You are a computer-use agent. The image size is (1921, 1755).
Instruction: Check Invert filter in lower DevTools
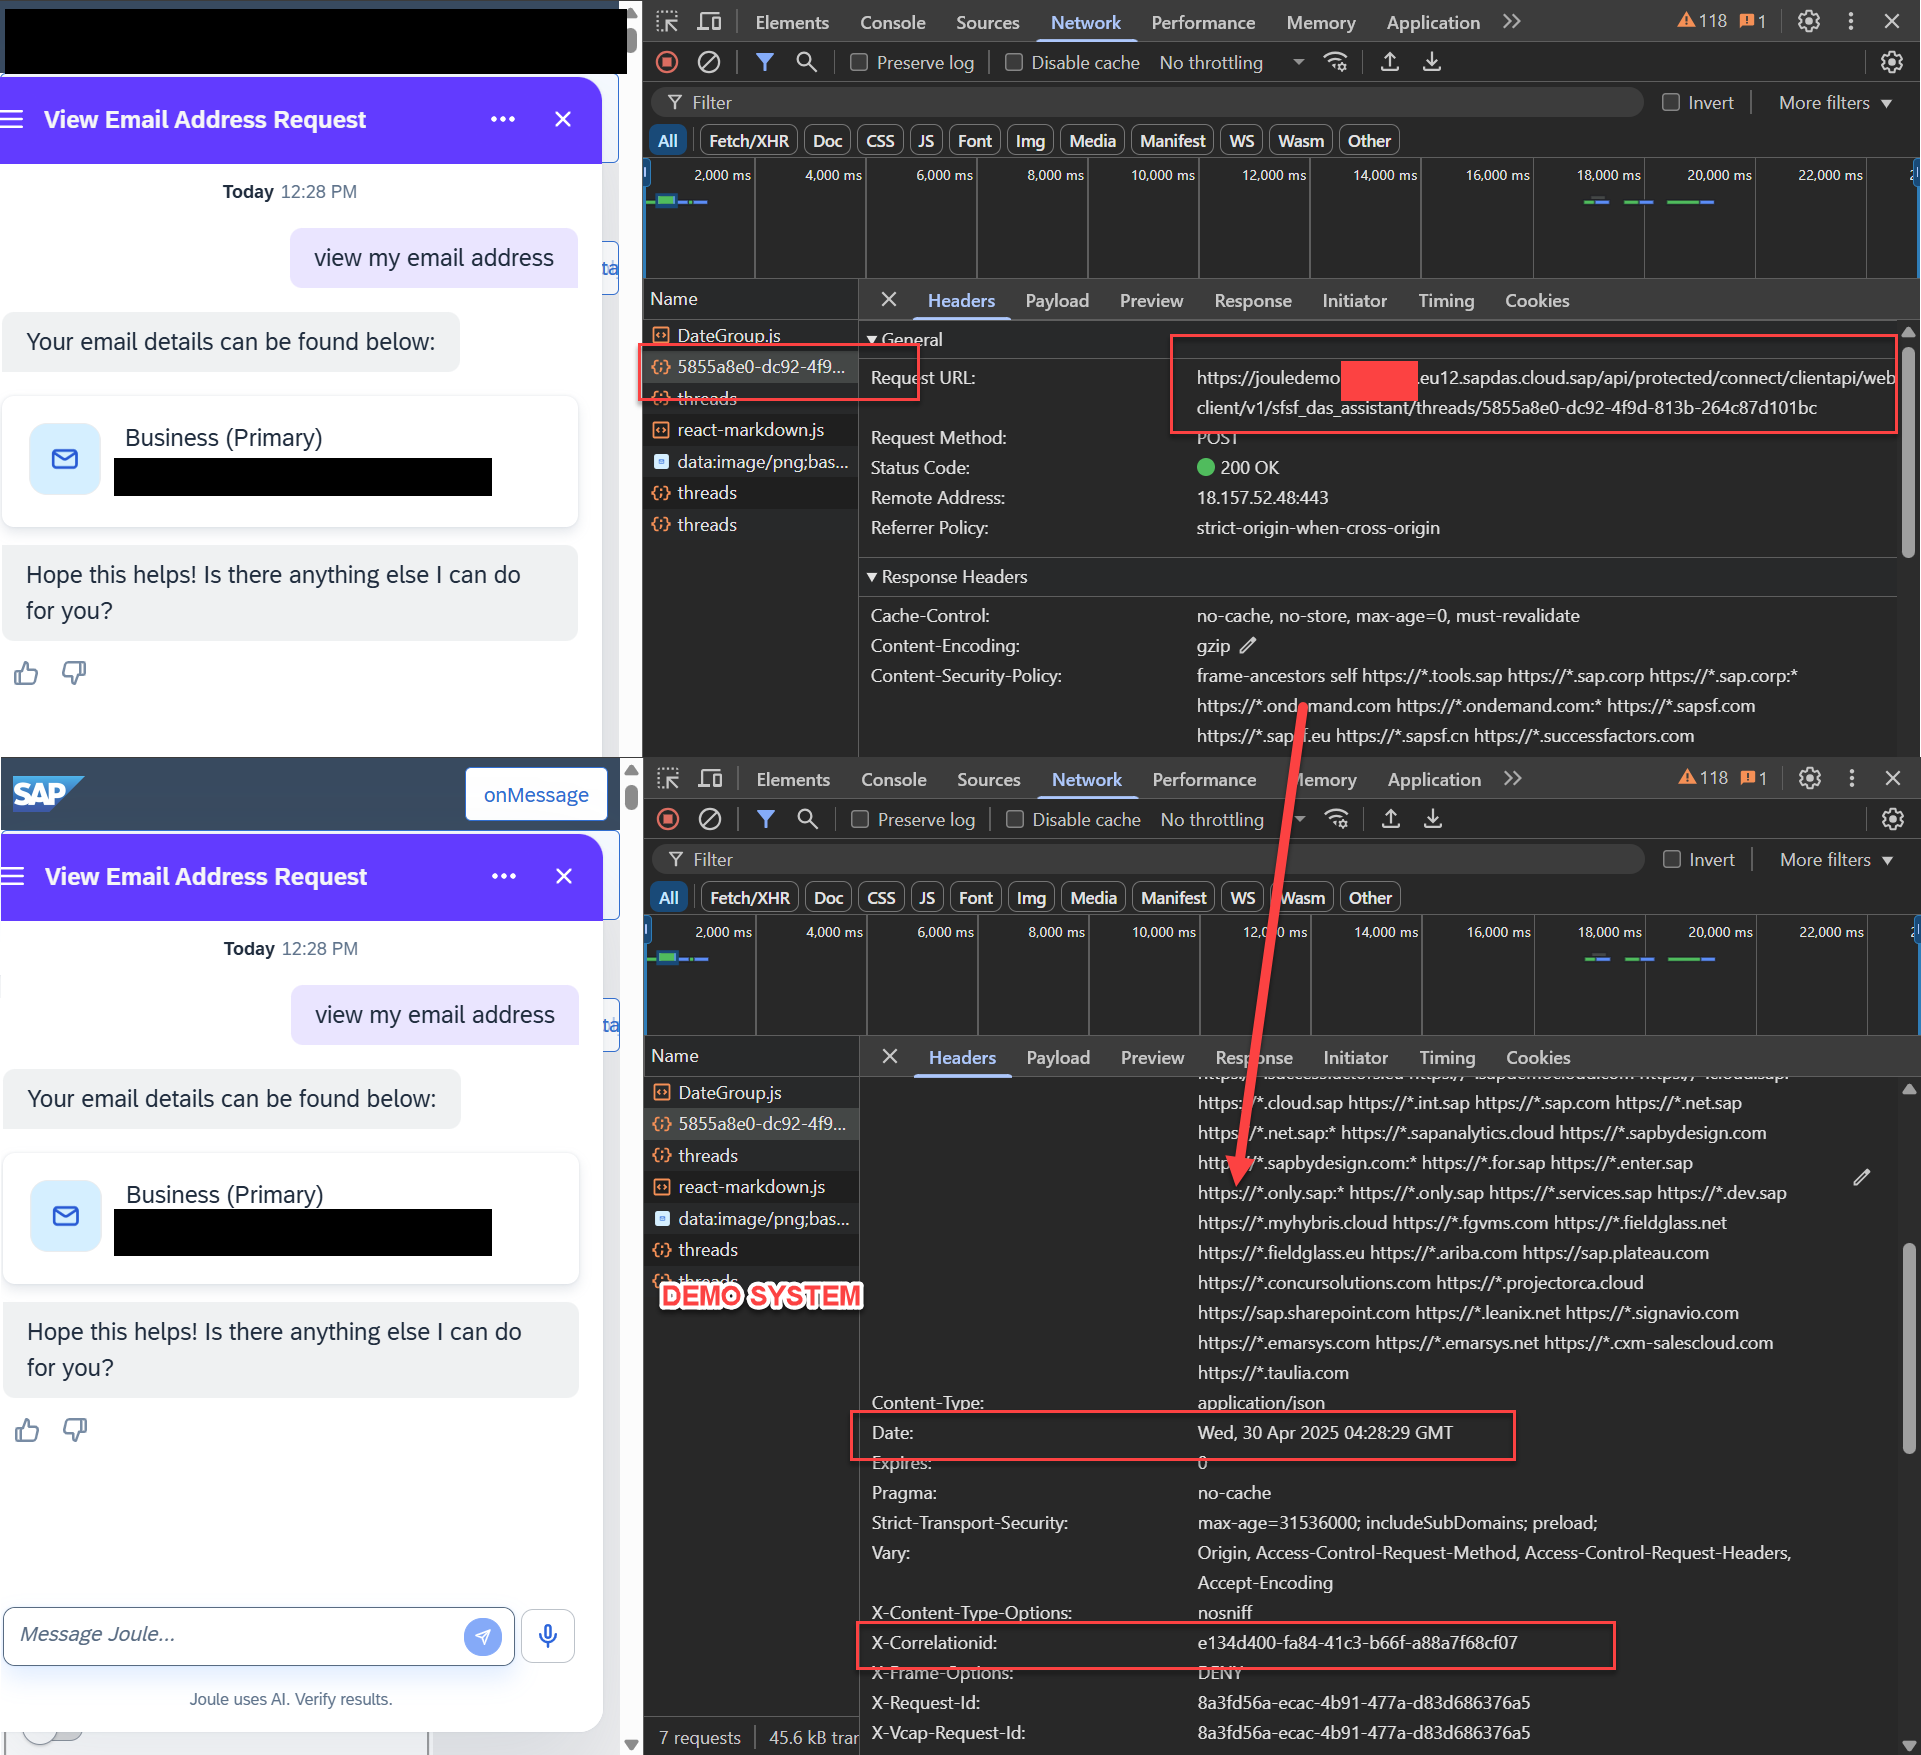pyautogui.click(x=1672, y=859)
